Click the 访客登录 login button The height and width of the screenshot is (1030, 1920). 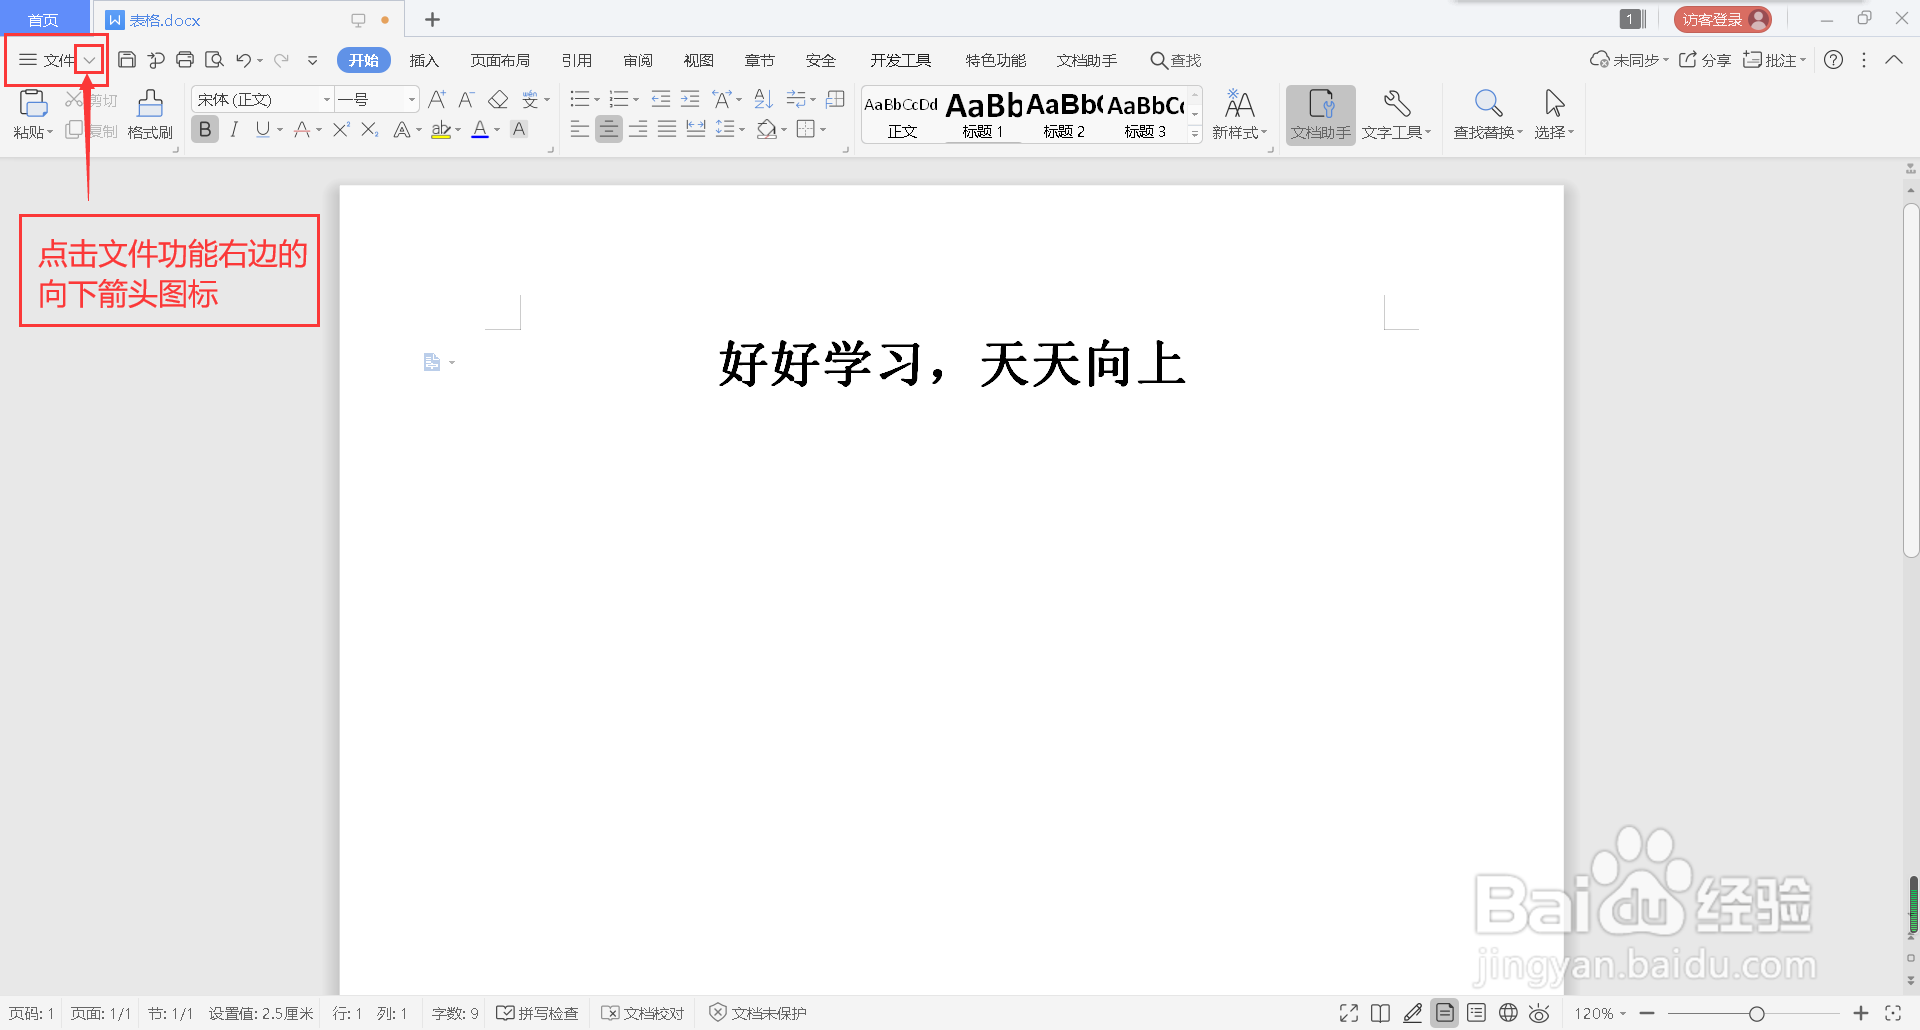[1722, 18]
